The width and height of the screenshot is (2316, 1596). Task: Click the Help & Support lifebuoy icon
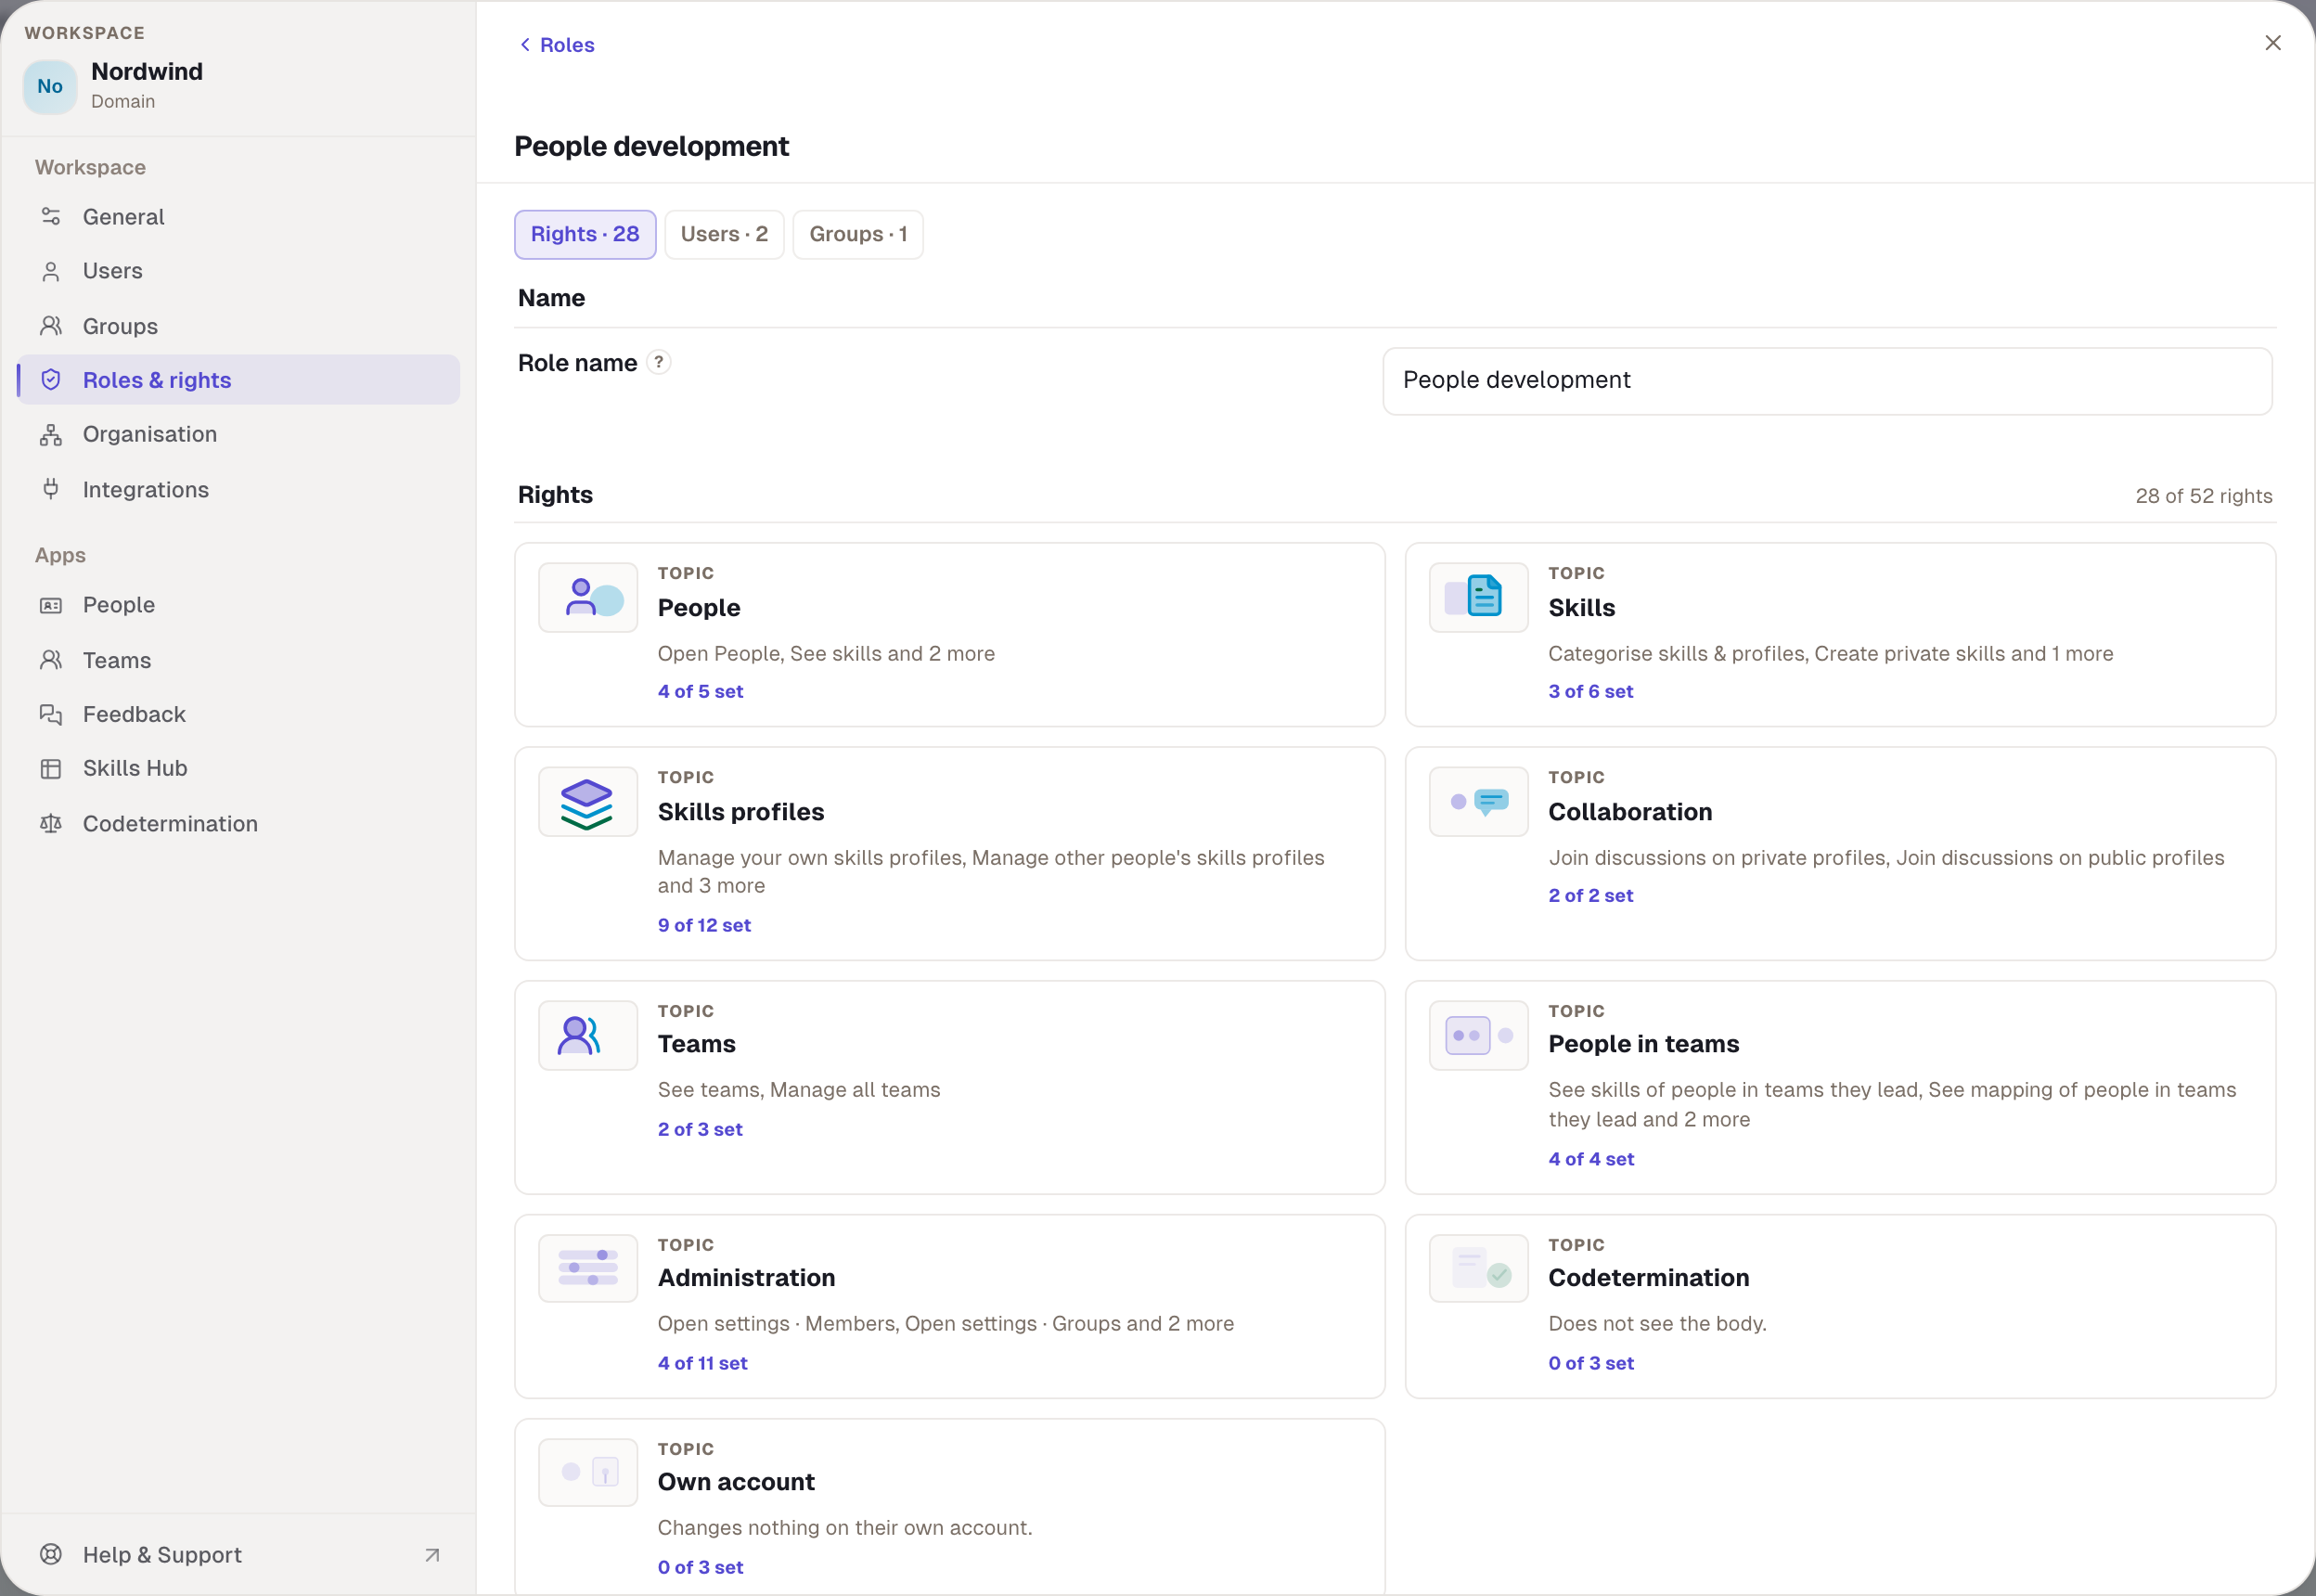point(51,1554)
